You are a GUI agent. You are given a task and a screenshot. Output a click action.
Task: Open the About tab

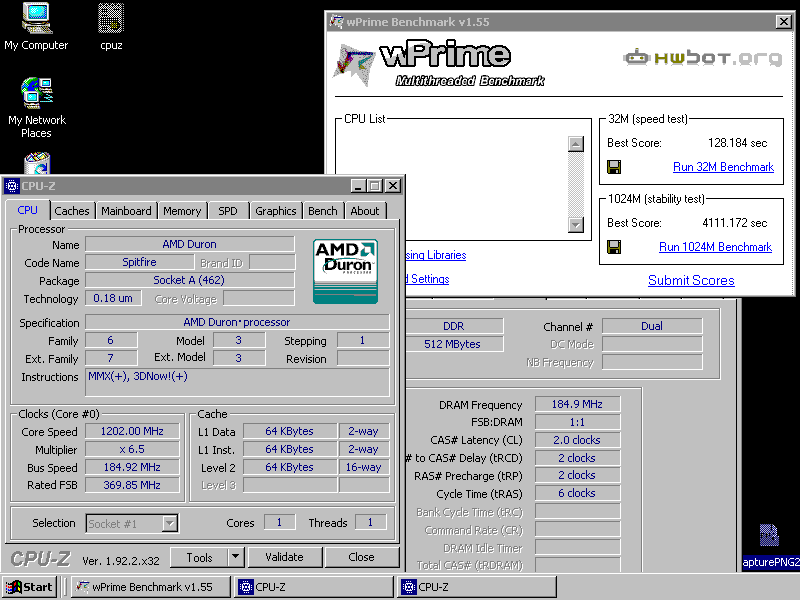coord(365,211)
